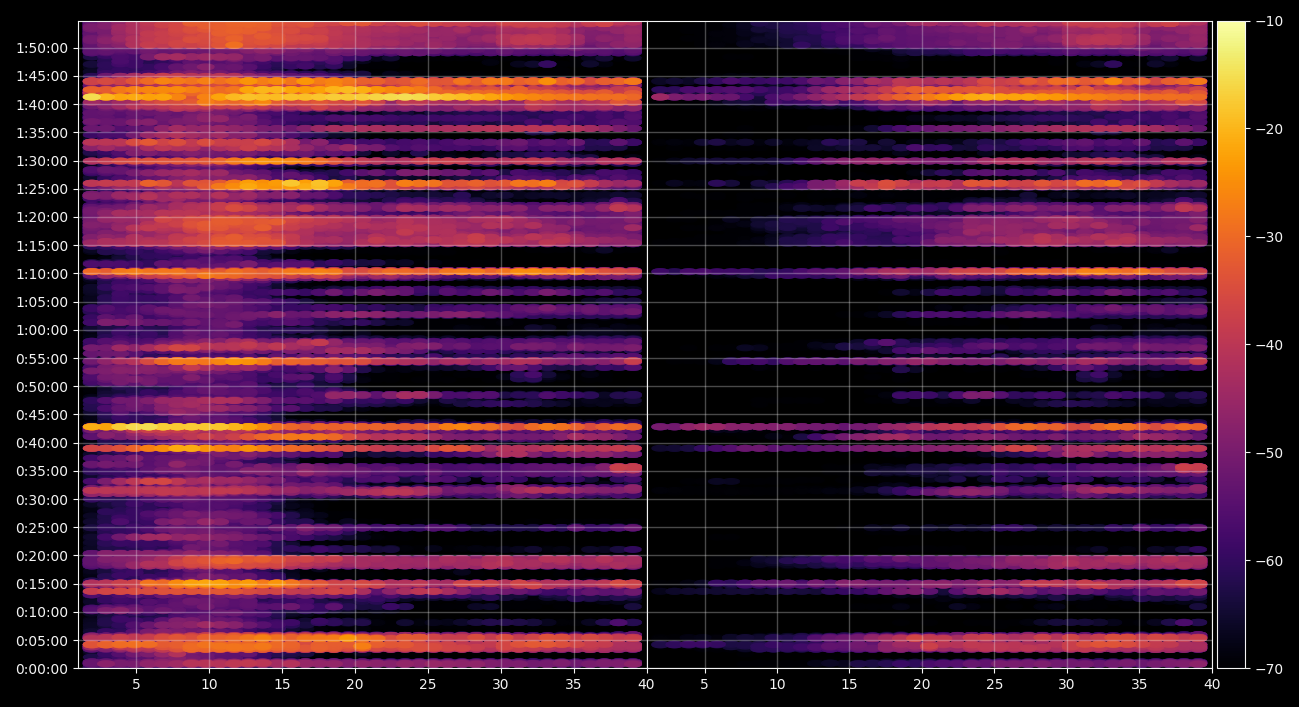This screenshot has height=707, width=1299.
Task: Click the 1:35:00 time axis label
Action: [41, 133]
